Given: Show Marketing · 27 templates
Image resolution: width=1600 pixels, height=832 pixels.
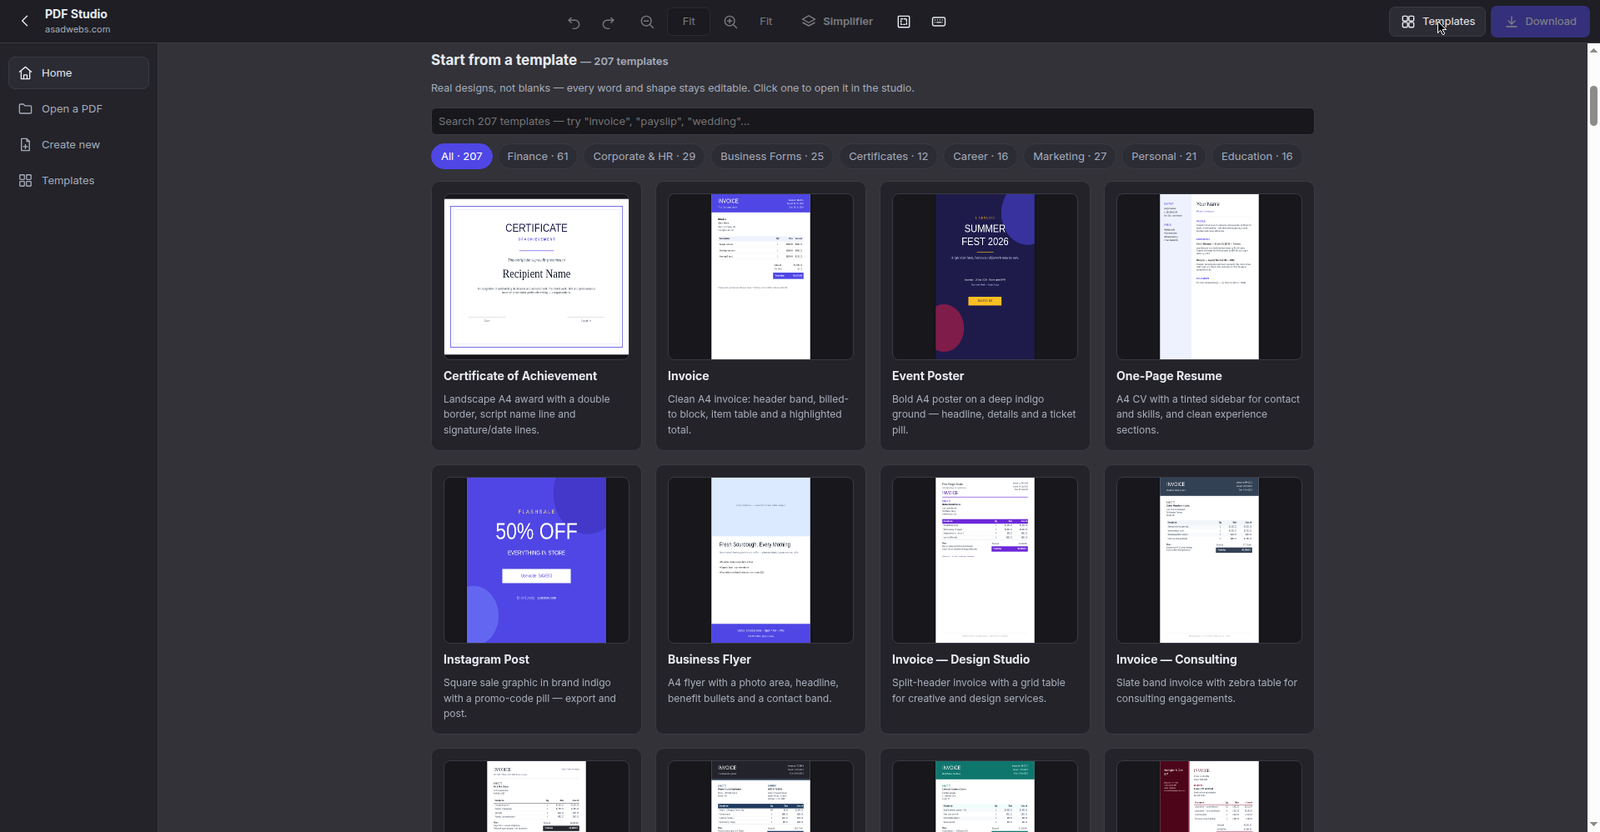Looking at the screenshot, I should point(1070,157).
